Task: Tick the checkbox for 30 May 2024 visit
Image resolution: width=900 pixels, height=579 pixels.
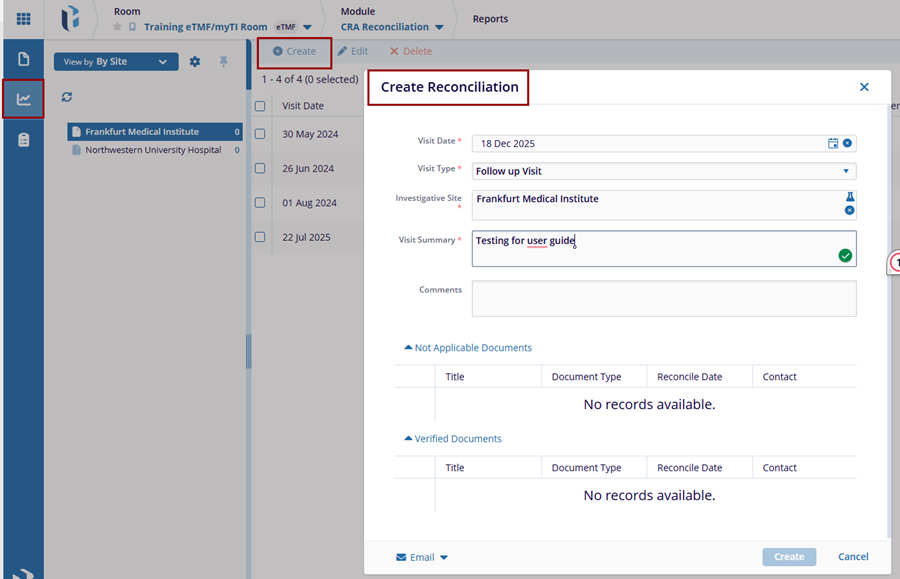Action: point(260,134)
